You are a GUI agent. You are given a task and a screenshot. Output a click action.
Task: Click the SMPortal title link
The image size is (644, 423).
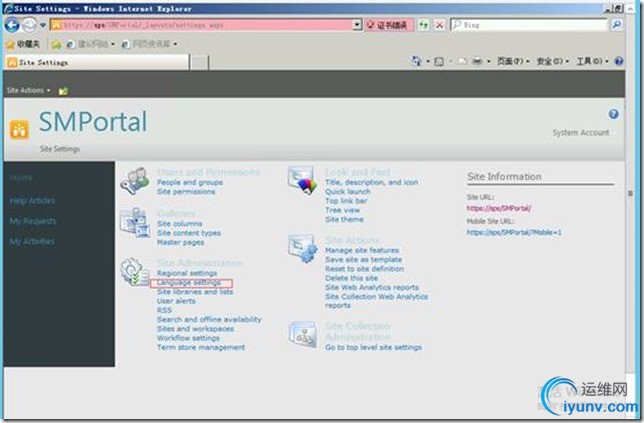93,122
